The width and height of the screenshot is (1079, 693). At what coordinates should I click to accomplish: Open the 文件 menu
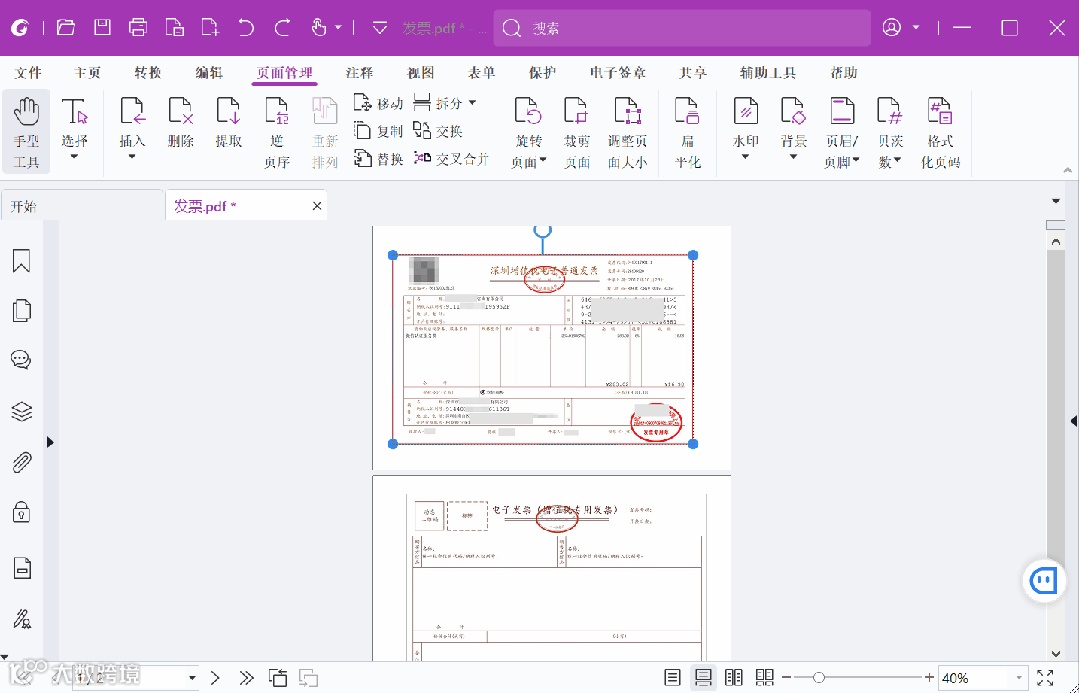(x=28, y=73)
